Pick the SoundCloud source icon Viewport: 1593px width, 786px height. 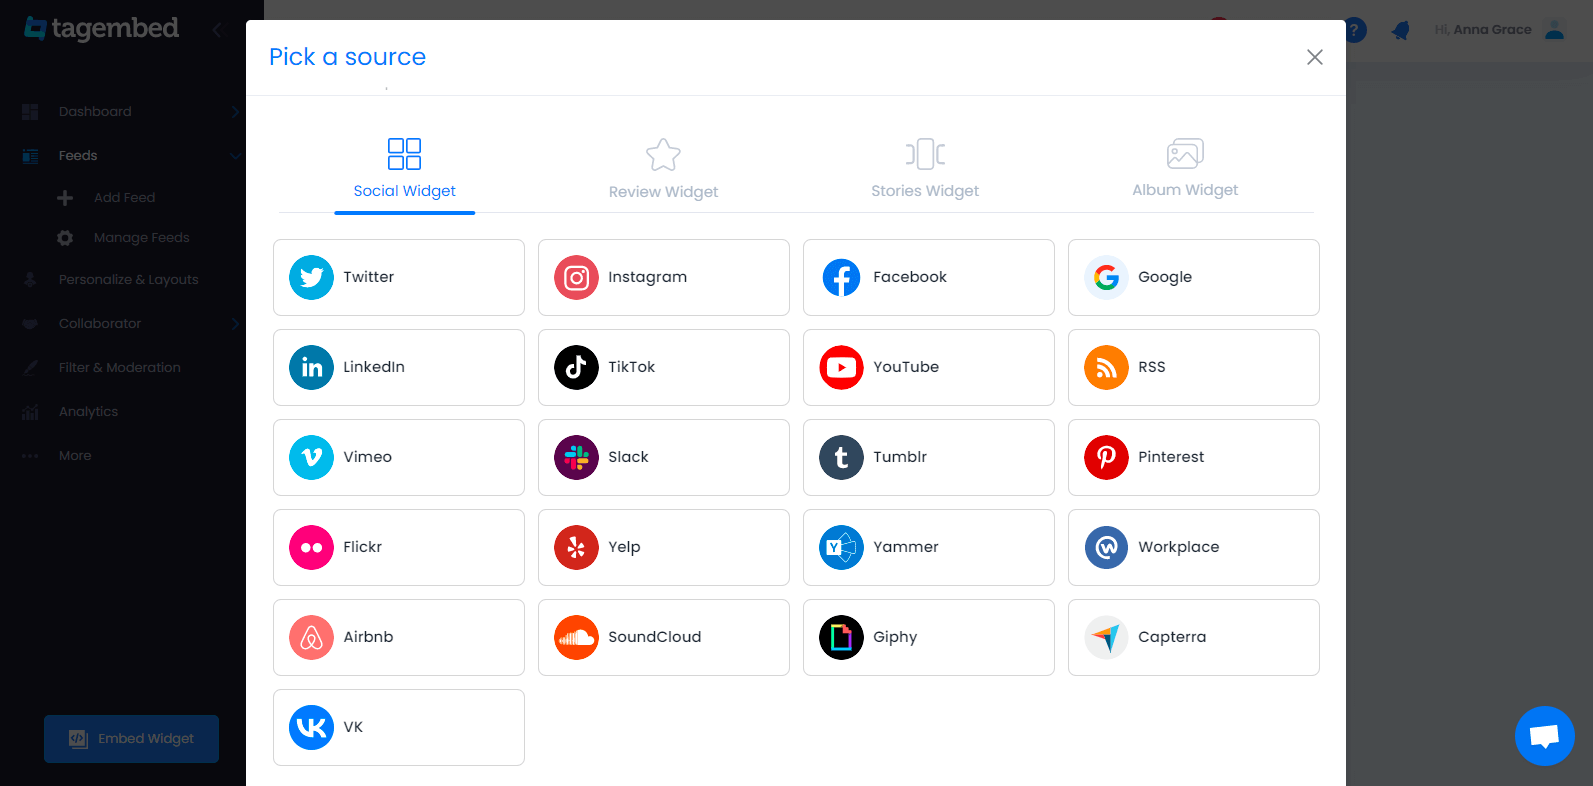pyautogui.click(x=576, y=637)
